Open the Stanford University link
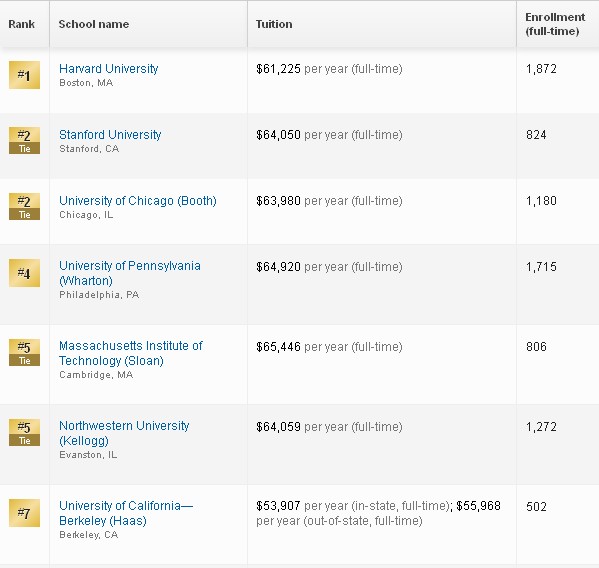 [110, 135]
